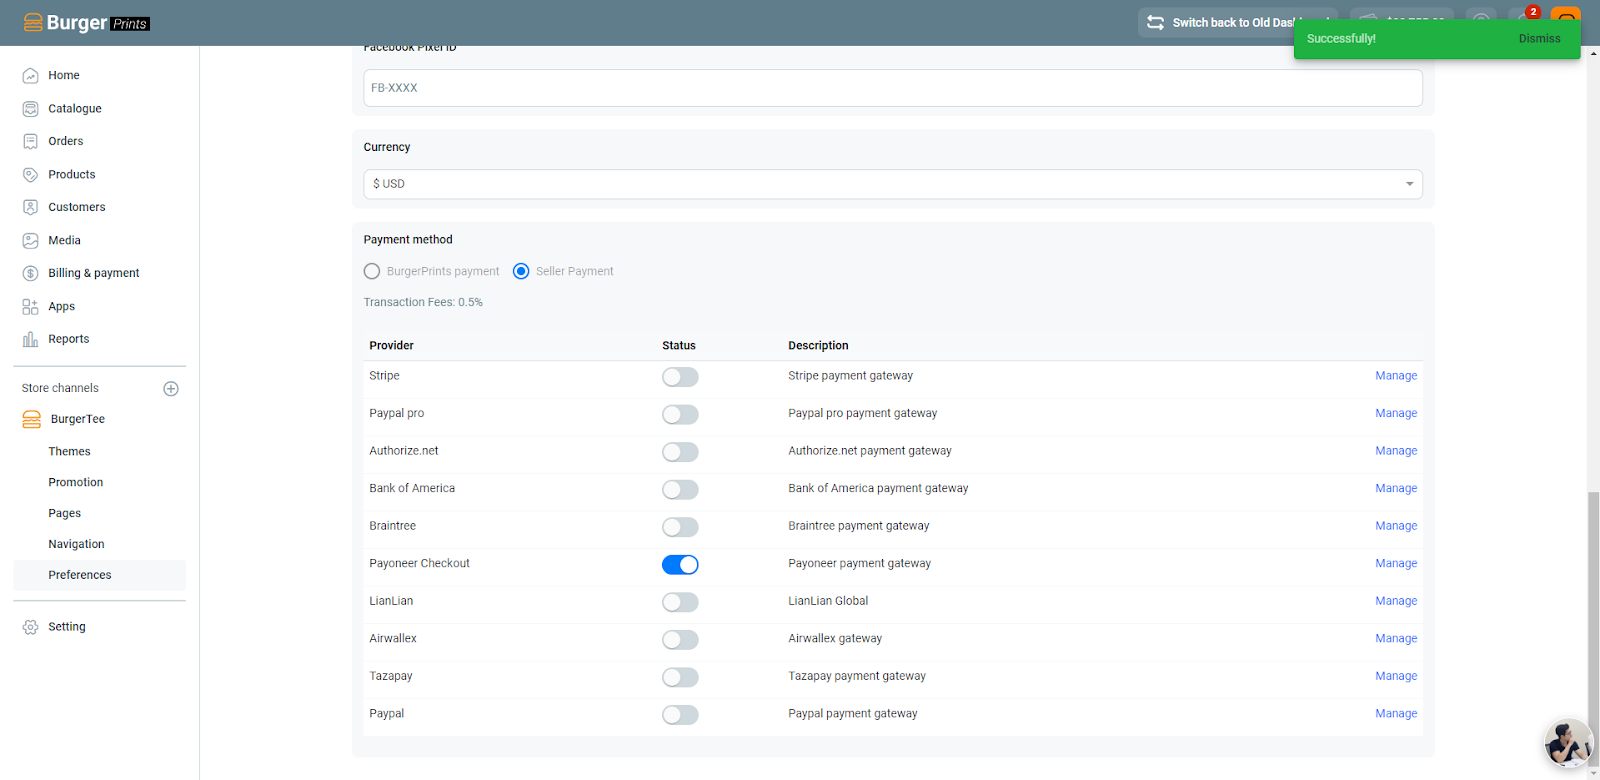Viewport: 1600px width, 780px height.
Task: Manage the Paypal pro gateway
Action: pos(1396,413)
